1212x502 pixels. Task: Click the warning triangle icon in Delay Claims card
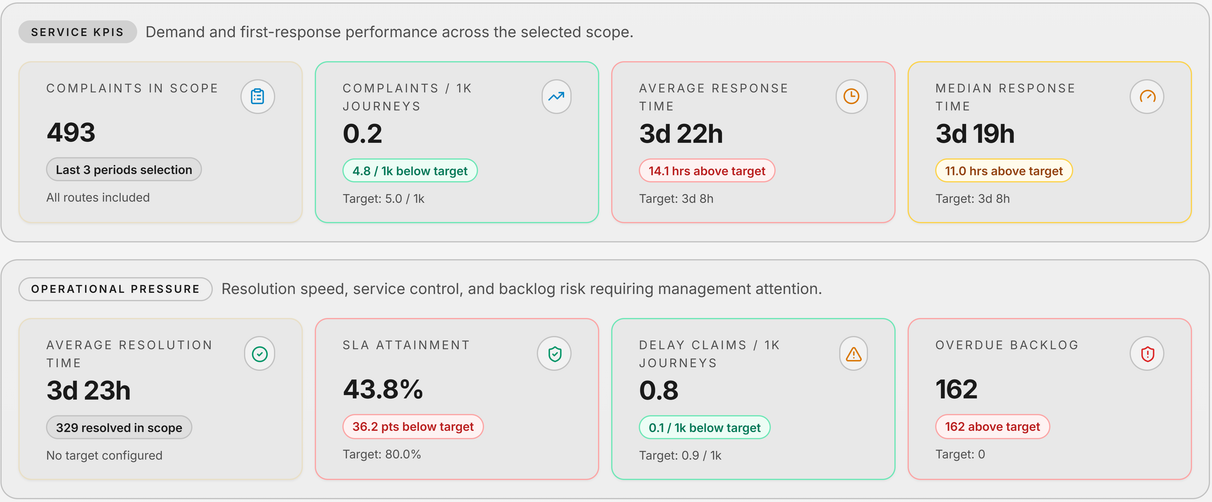[853, 354]
